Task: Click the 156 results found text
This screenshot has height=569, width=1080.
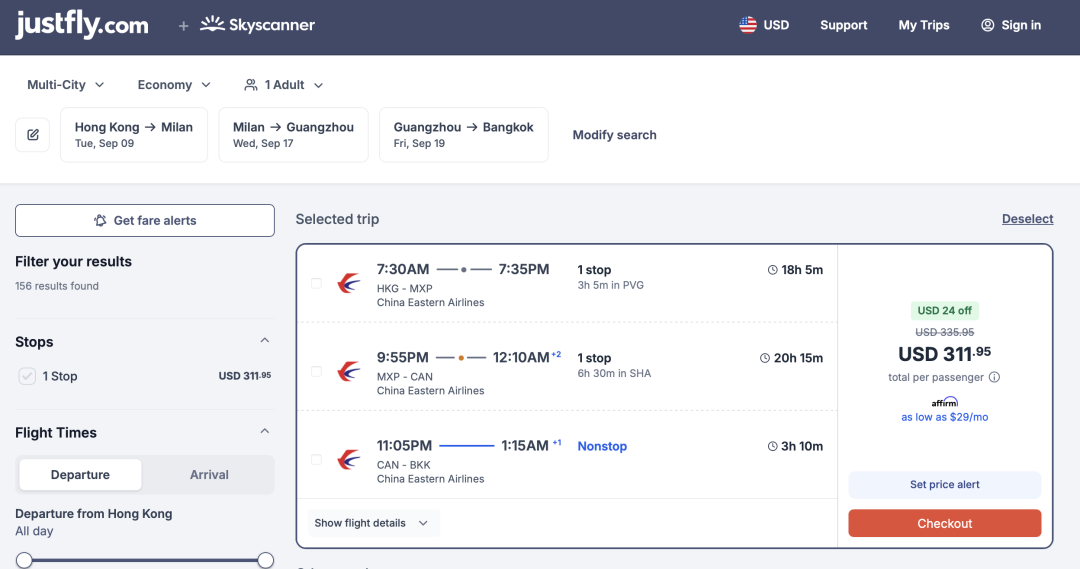Action: pyautogui.click(x=56, y=286)
